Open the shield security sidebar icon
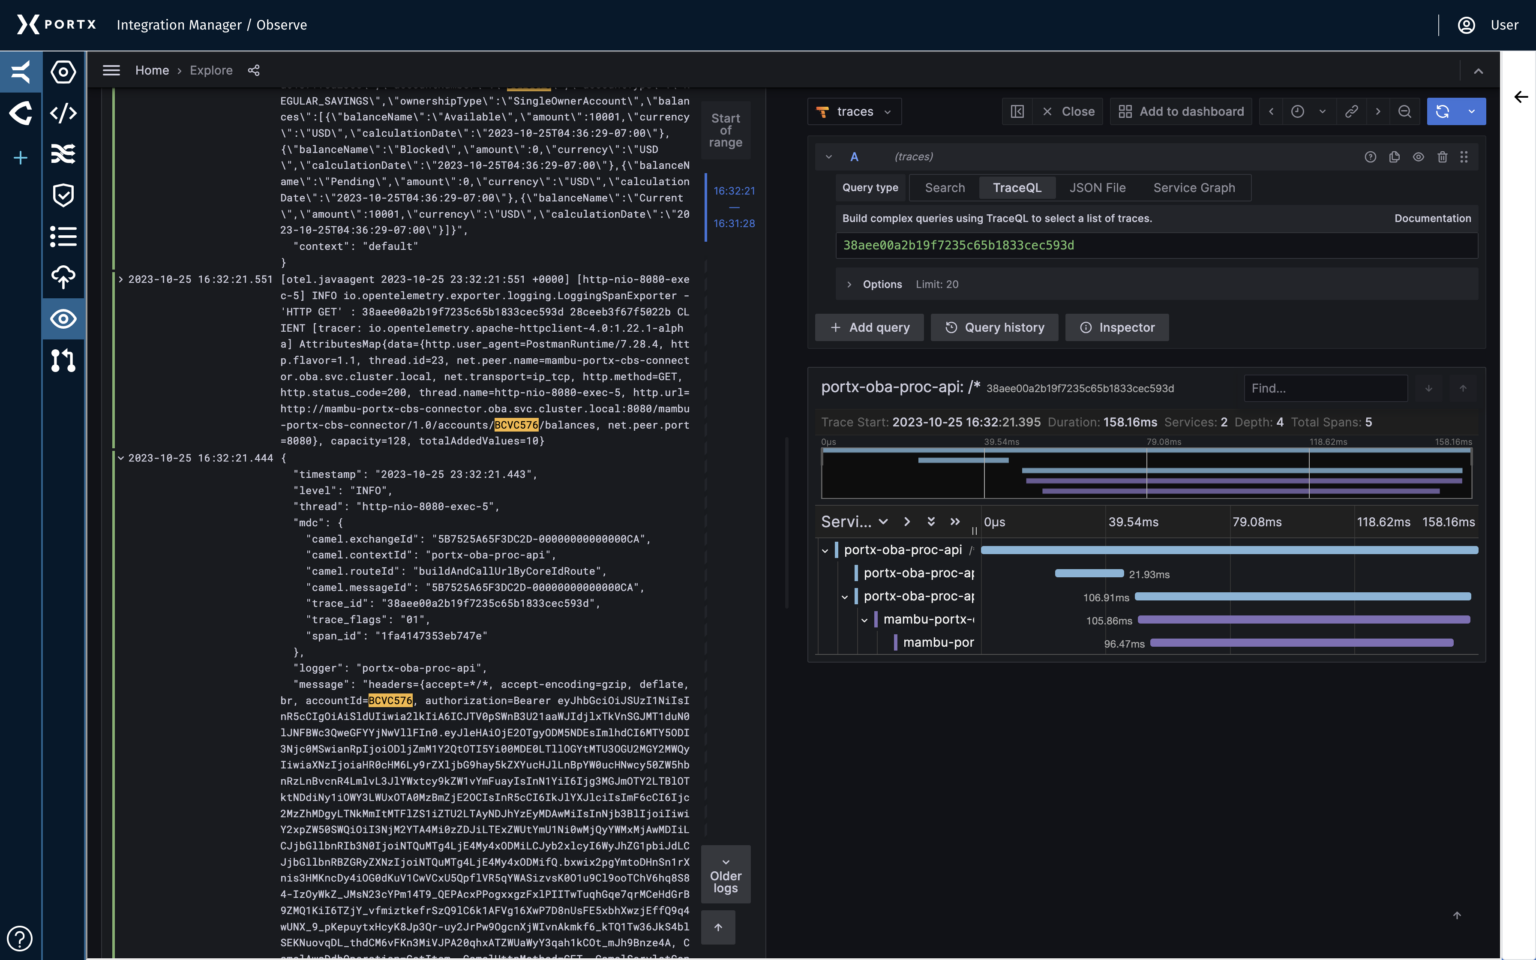1536x960 pixels. tap(63, 195)
